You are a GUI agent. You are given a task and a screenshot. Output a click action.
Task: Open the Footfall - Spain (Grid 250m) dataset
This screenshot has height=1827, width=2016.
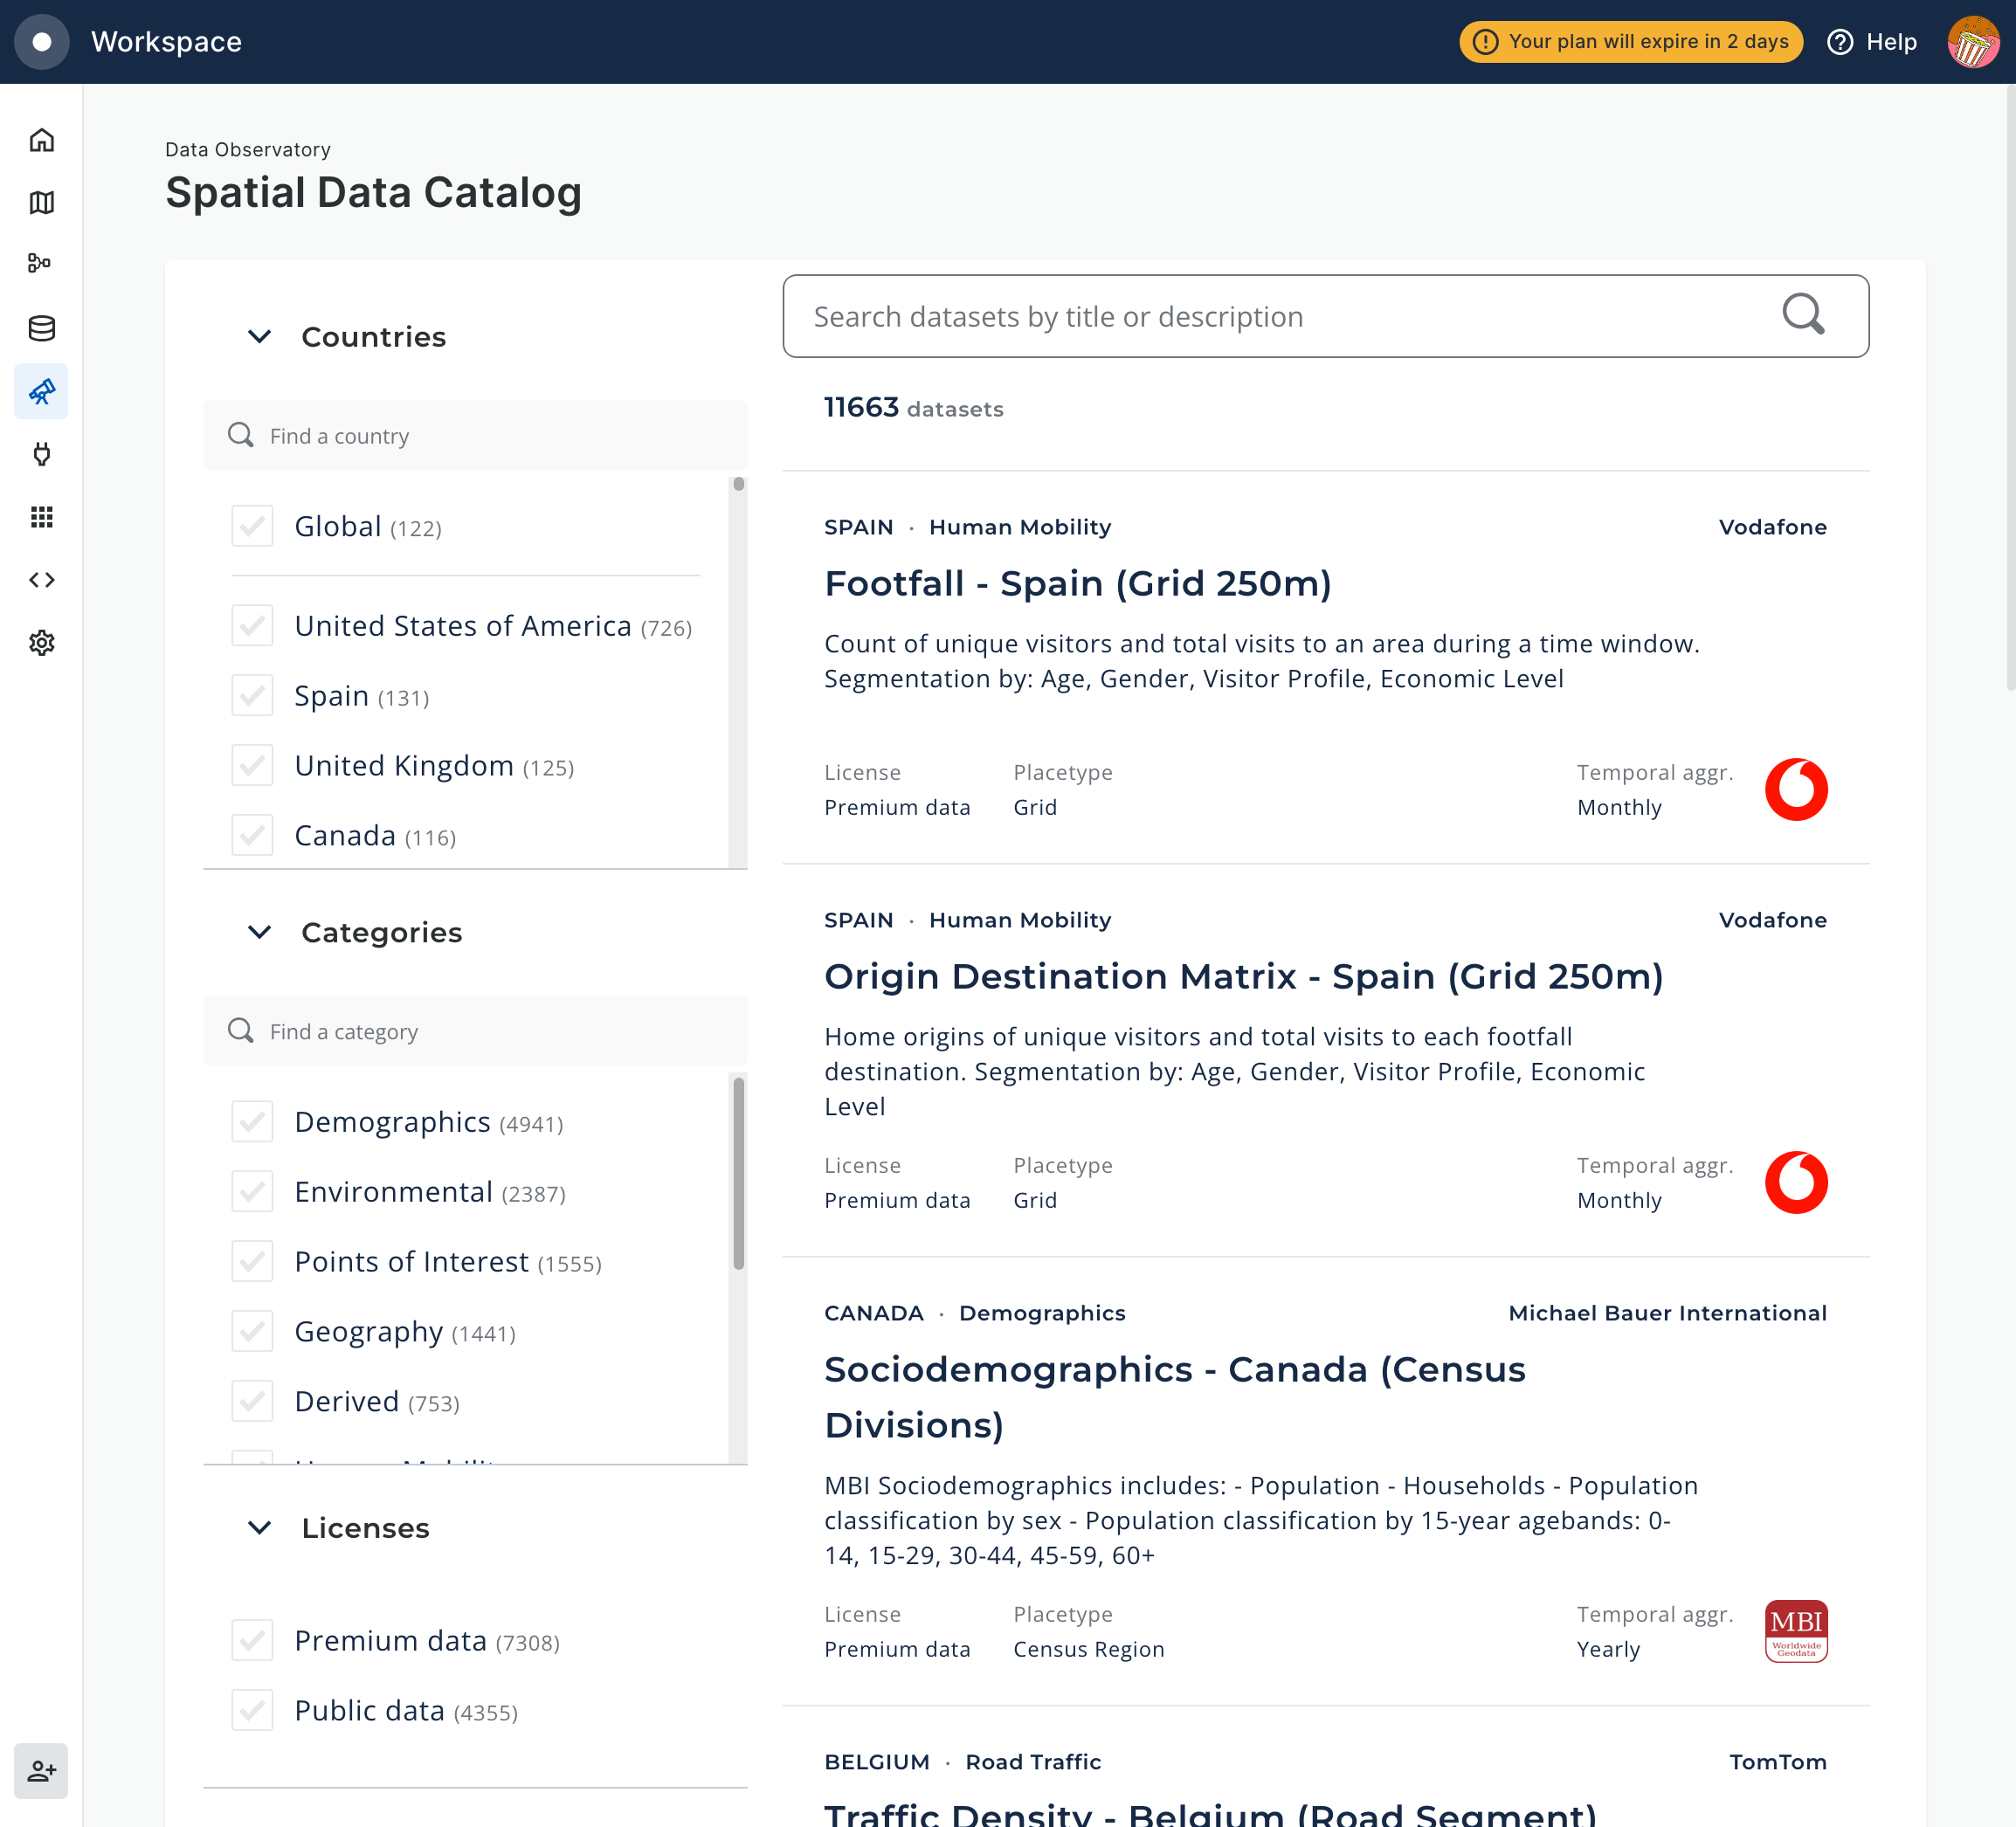tap(1077, 584)
